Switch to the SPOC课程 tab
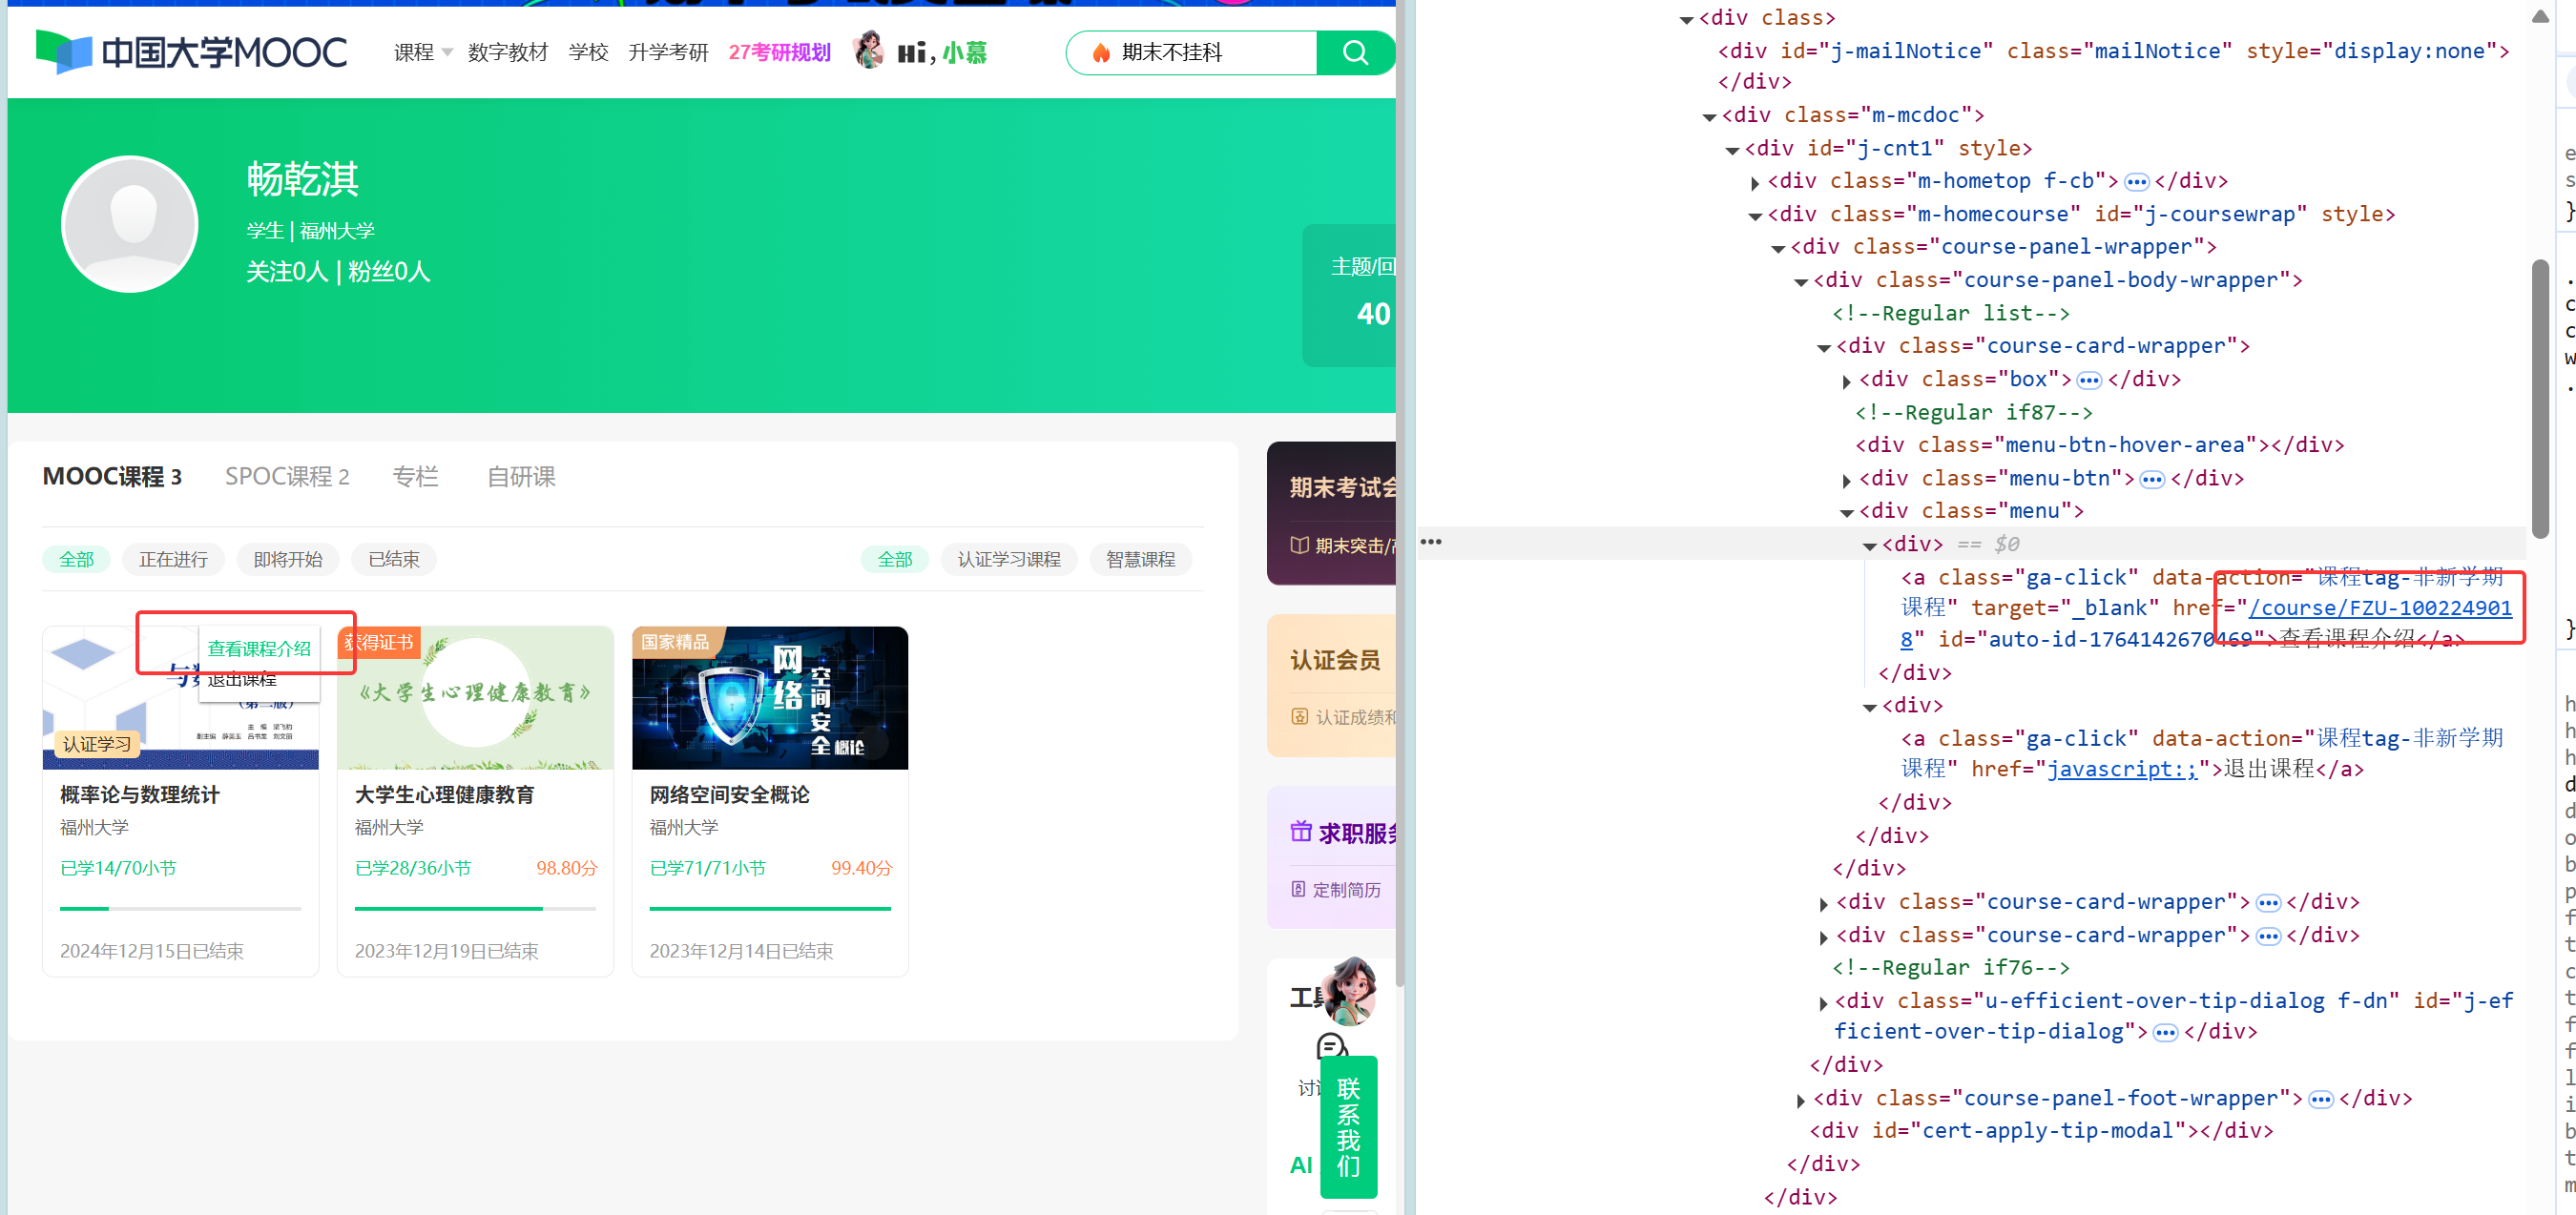This screenshot has width=2576, height=1215. coord(287,476)
